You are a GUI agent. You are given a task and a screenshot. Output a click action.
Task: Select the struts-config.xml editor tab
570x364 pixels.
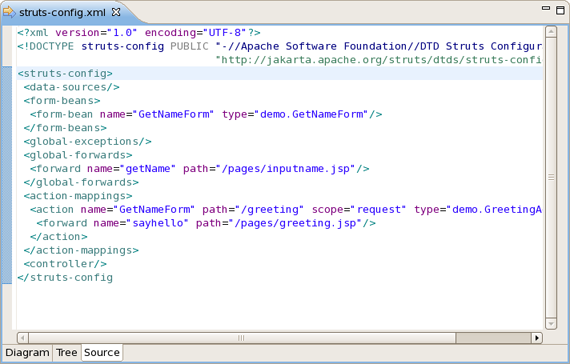62,12
